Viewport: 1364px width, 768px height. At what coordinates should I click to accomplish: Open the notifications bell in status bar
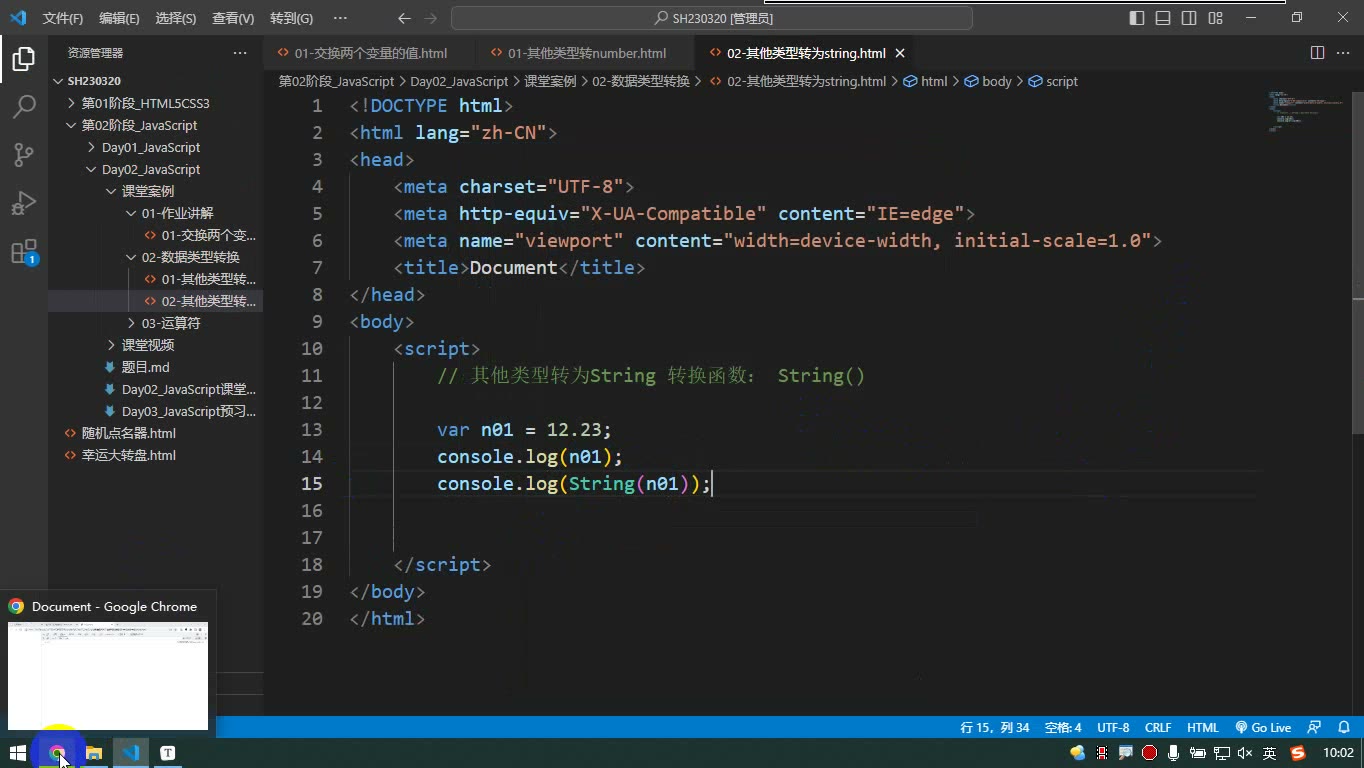(1344, 728)
